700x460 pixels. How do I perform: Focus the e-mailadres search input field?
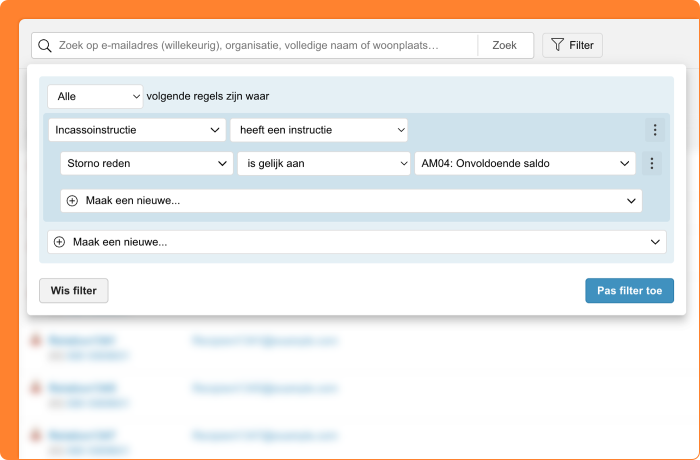(266, 46)
